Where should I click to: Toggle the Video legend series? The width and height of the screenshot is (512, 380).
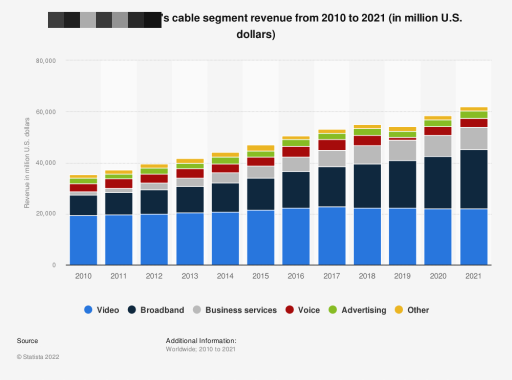(x=102, y=310)
